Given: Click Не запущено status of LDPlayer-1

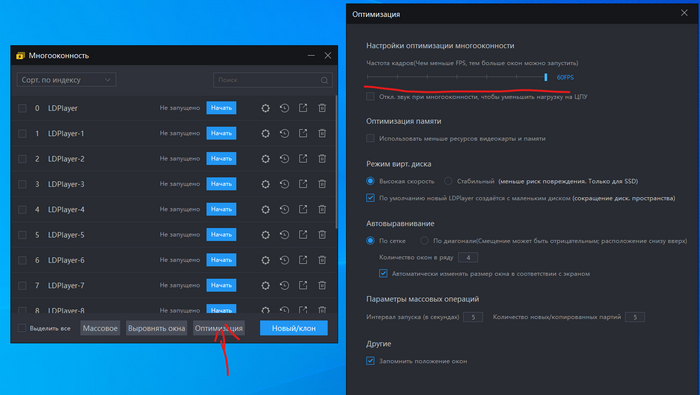Looking at the screenshot, I should pos(180,133).
